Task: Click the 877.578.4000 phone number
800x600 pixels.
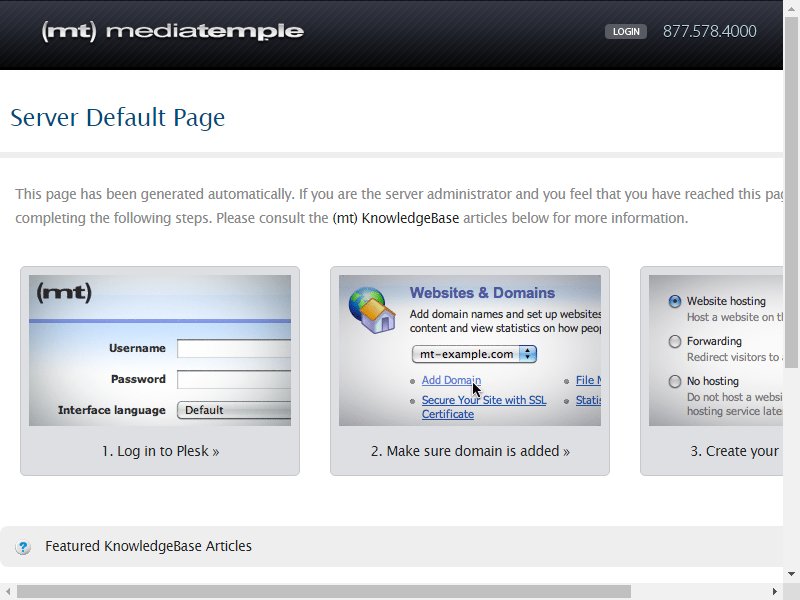Action: point(709,32)
